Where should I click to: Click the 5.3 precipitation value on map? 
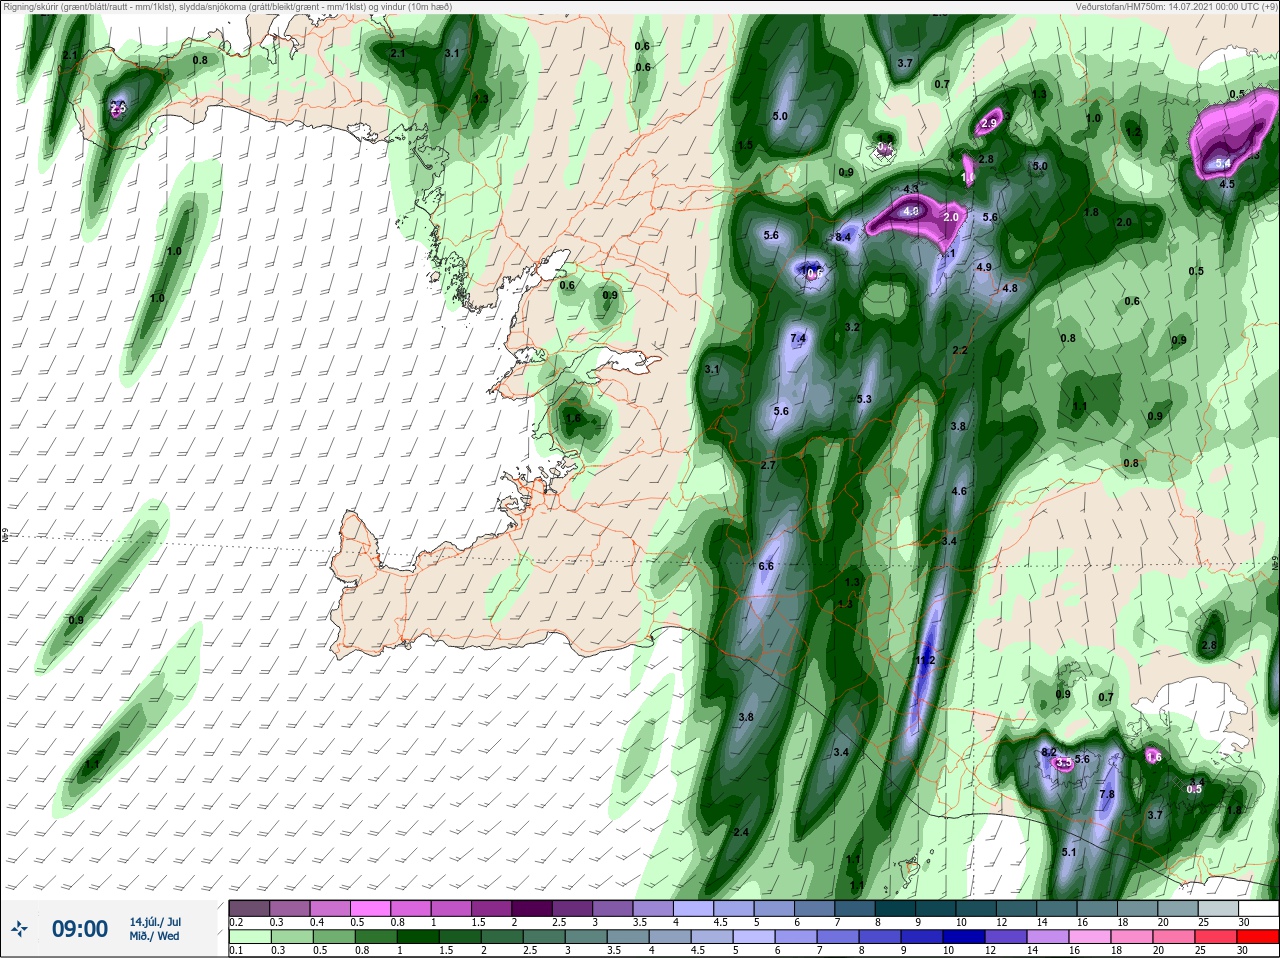tap(864, 399)
